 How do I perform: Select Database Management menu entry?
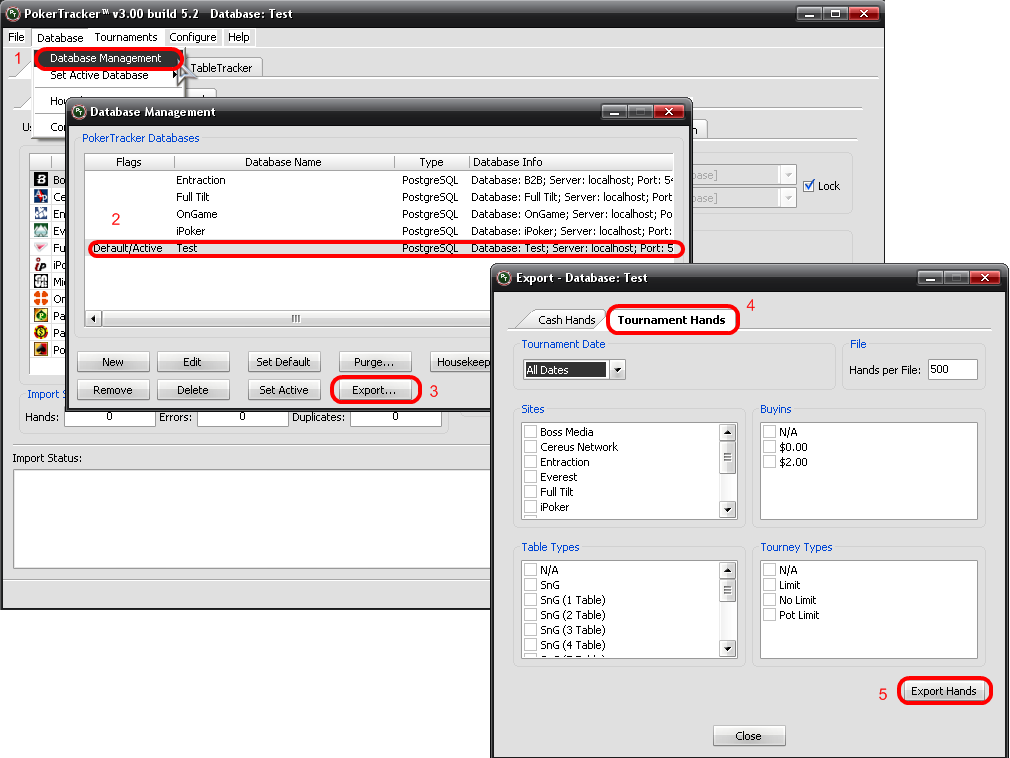pyautogui.click(x=106, y=58)
